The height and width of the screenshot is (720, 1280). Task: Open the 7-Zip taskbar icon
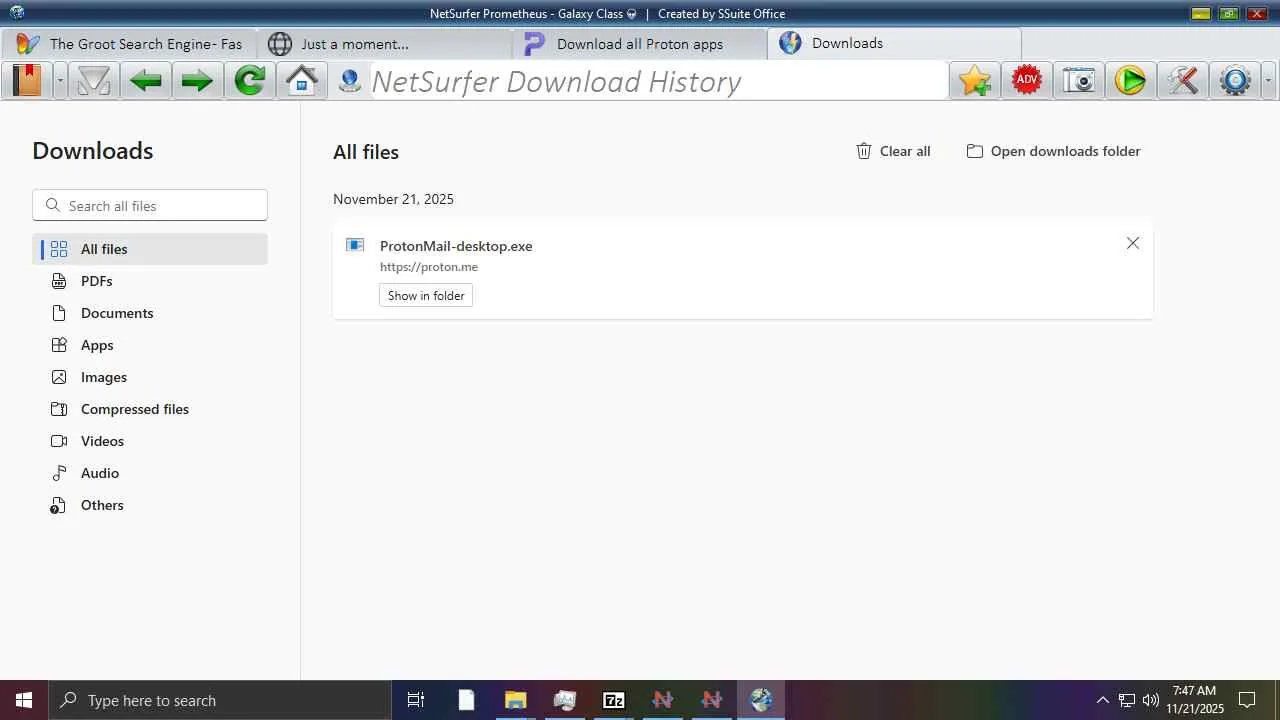click(614, 700)
